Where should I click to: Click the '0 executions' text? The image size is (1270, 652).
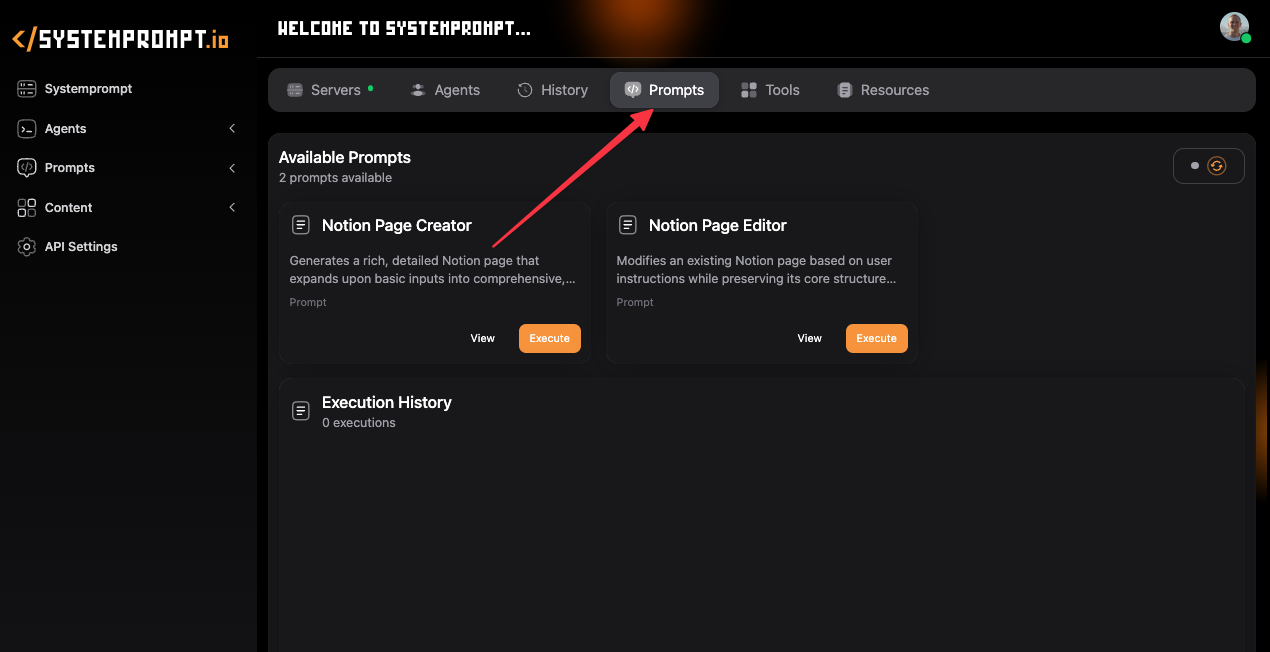click(359, 423)
